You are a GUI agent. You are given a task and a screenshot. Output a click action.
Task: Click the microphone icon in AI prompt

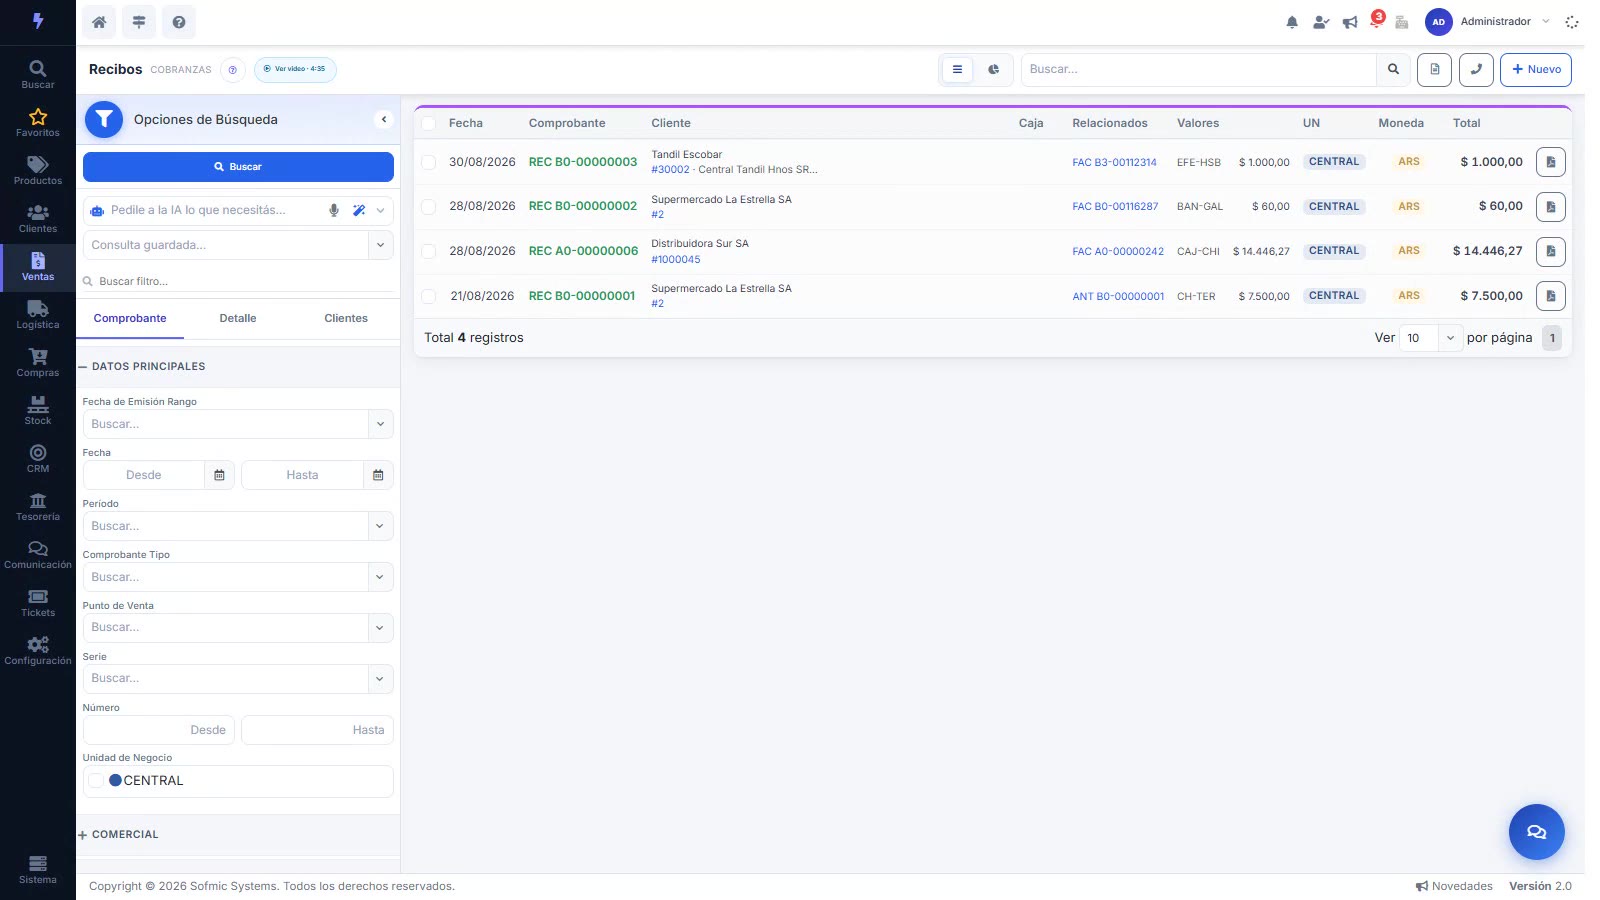[x=334, y=210]
